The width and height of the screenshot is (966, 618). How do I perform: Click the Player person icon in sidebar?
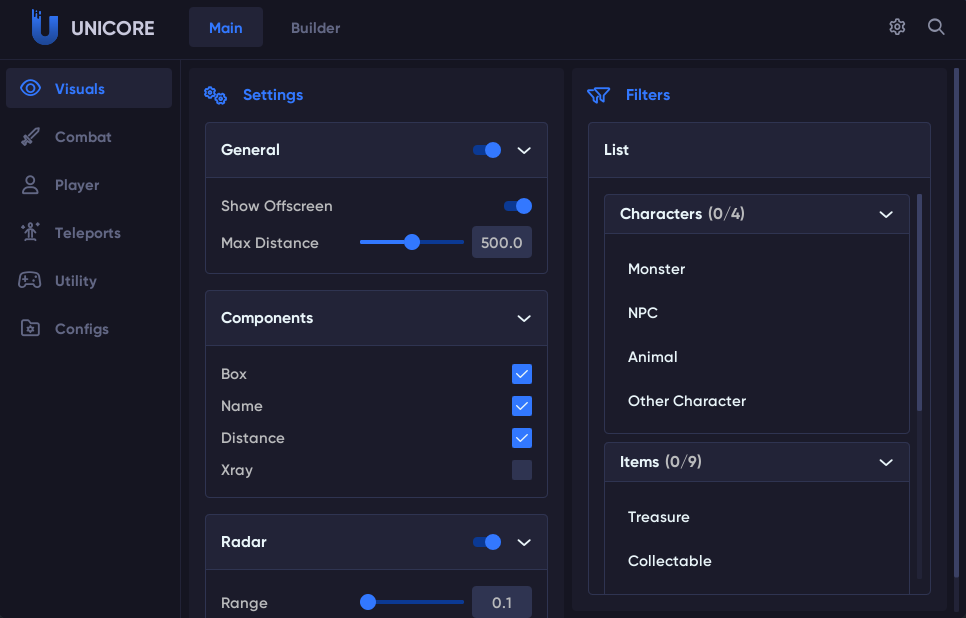click(30, 185)
